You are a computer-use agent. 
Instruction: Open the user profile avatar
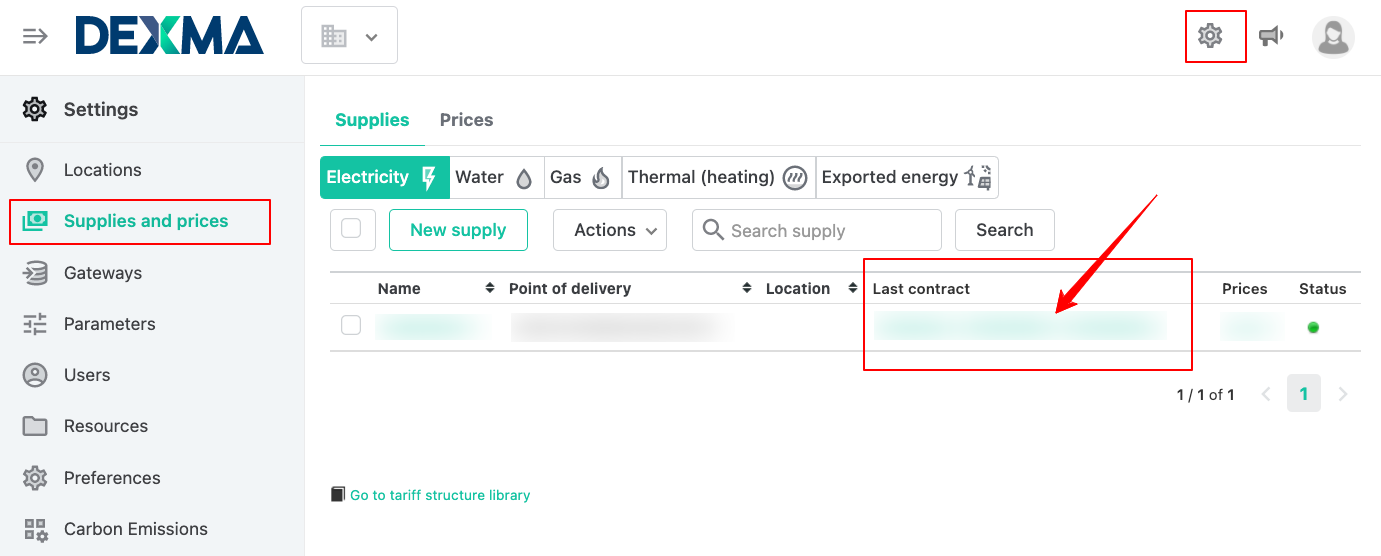[x=1333, y=37]
